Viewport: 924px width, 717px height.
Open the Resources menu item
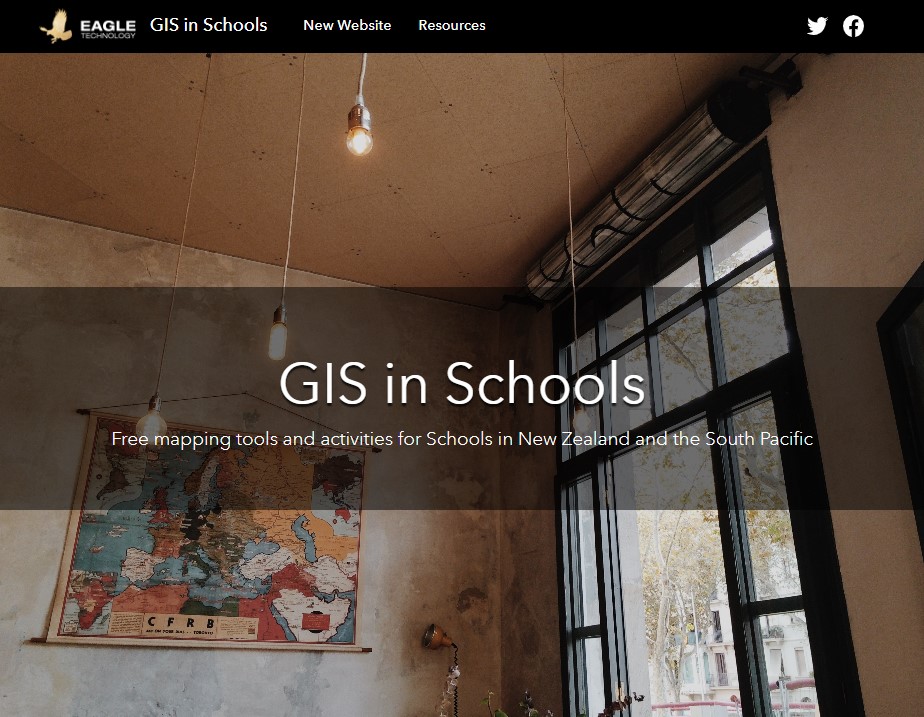(452, 25)
